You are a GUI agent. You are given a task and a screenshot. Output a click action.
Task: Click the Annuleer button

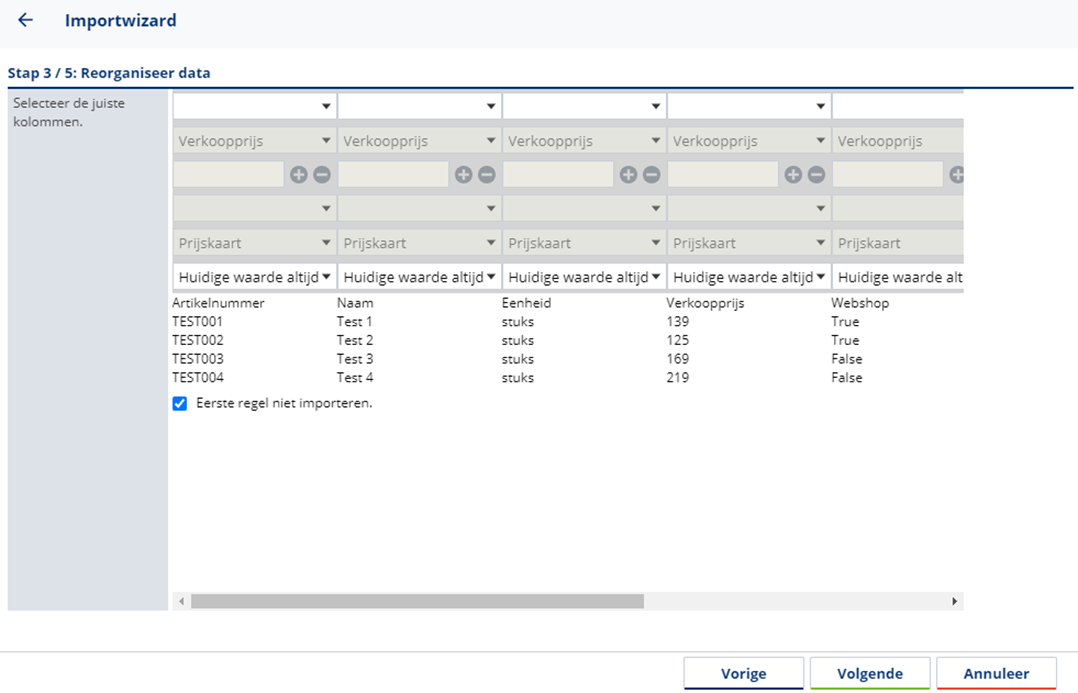coord(996,674)
